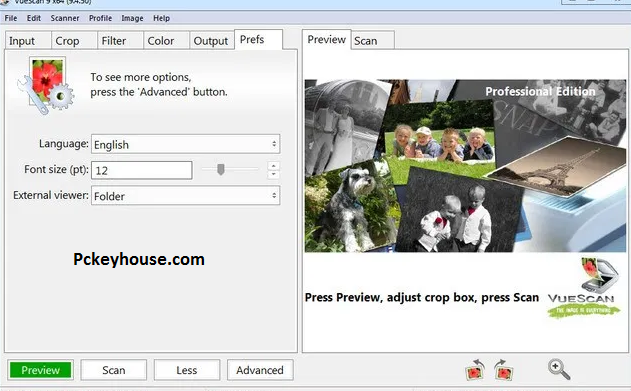Expand the External viewer dropdown

(x=186, y=196)
